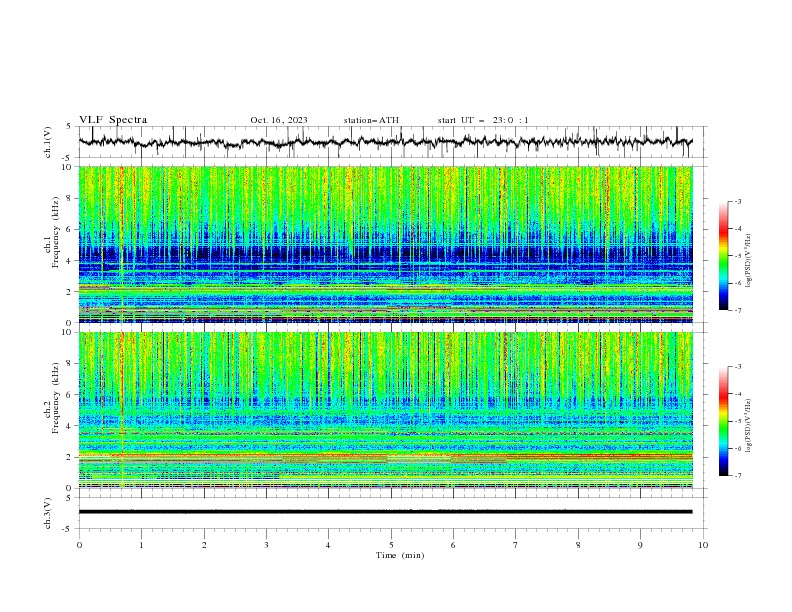Click time axis tick label "10"
Screen dimensions: 792x612
click(703, 545)
